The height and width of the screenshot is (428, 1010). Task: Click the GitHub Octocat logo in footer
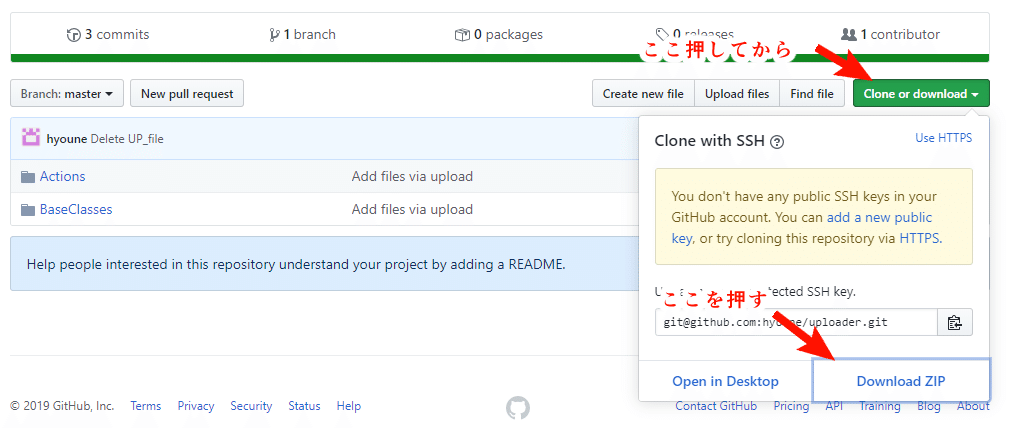pos(517,407)
